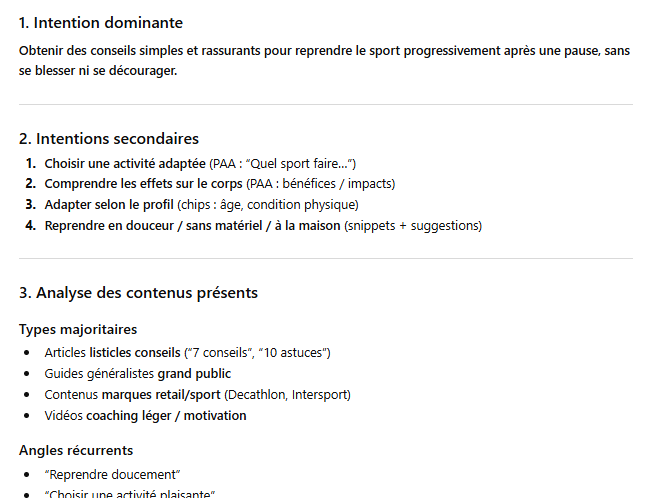Image resolution: width=648 pixels, height=498 pixels.
Task: Click the "3. Analyse des contenus présents" heading
Action: coord(138,293)
